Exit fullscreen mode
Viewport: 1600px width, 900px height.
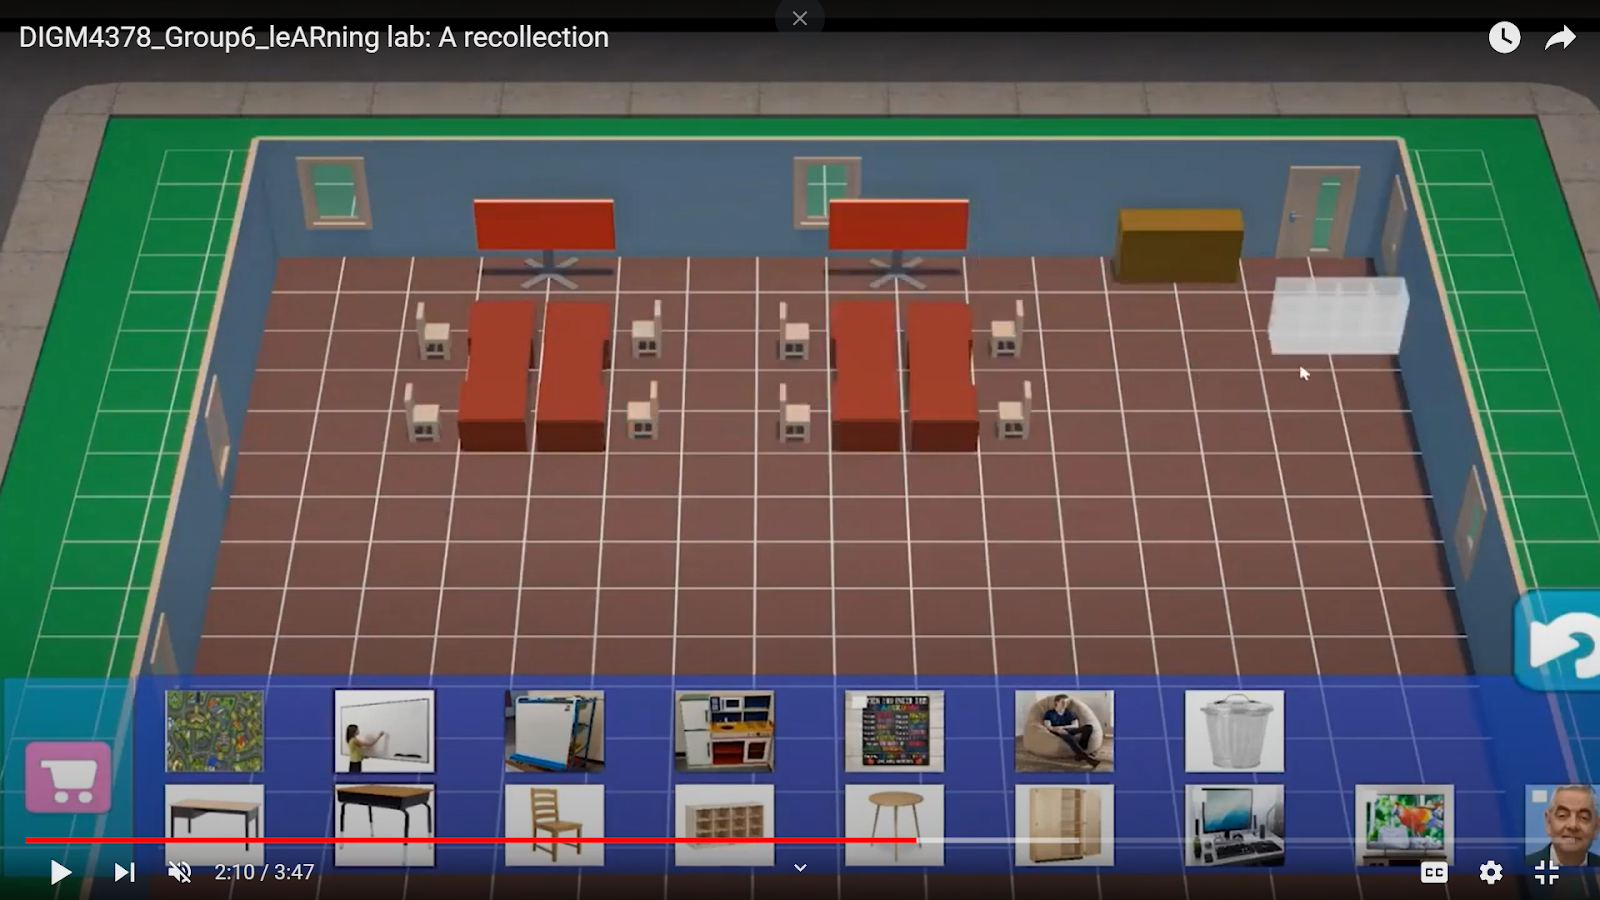click(1547, 872)
